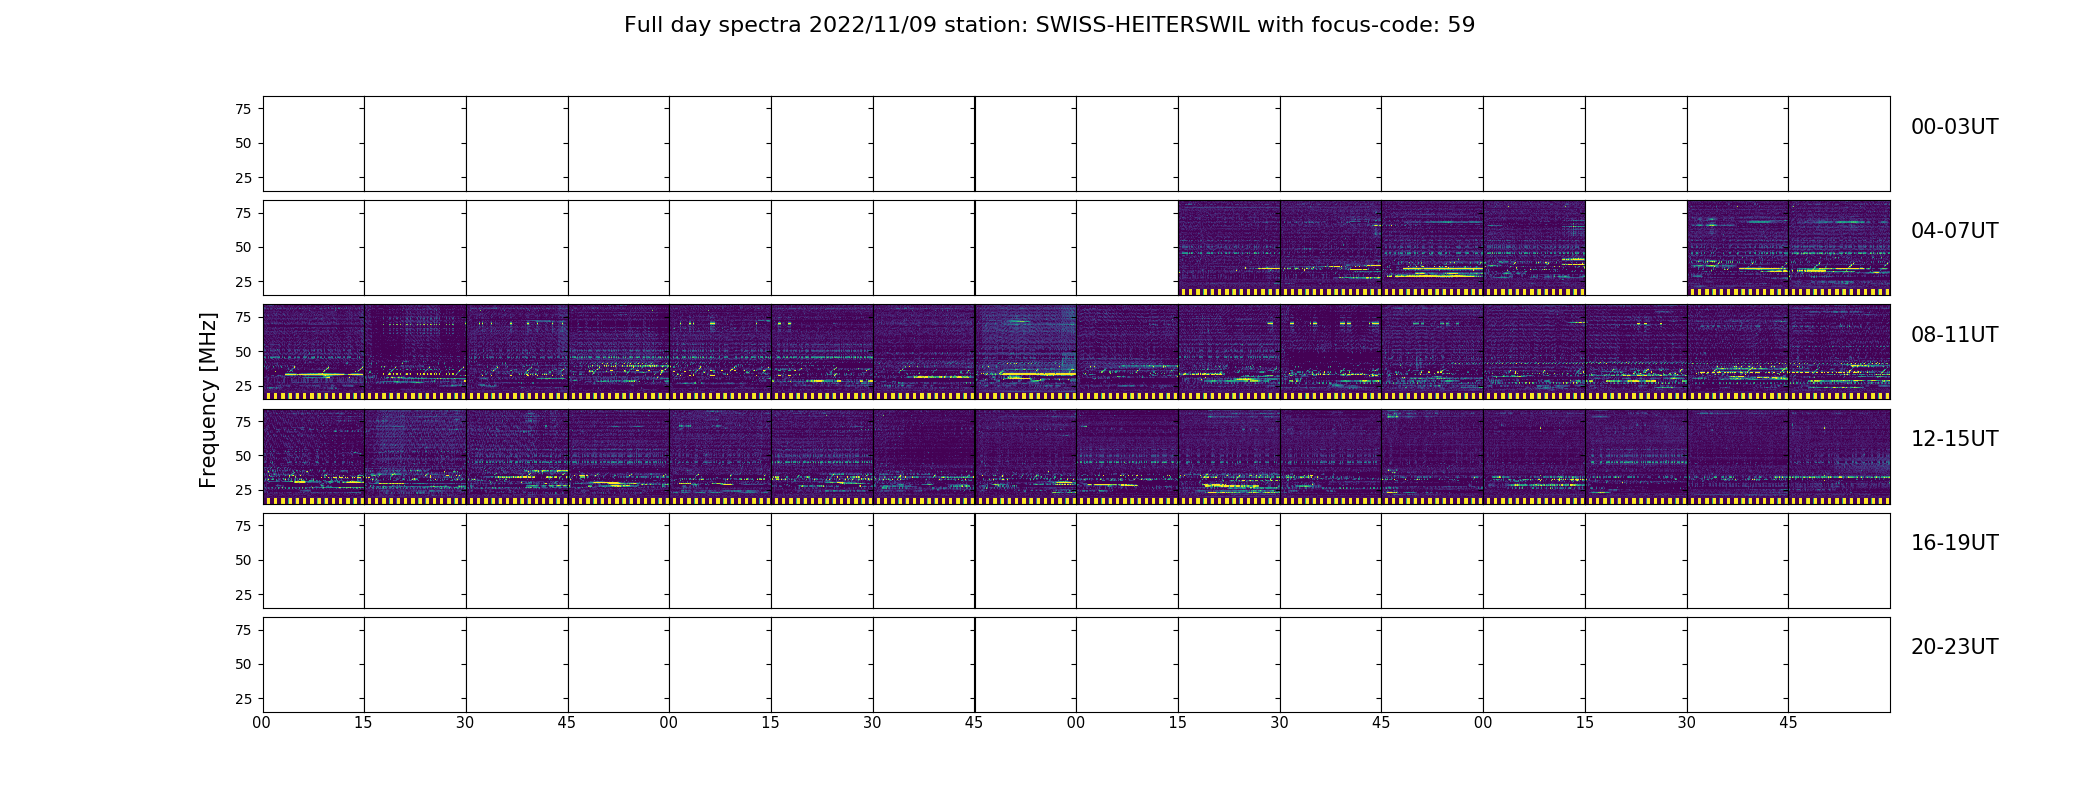The height and width of the screenshot is (800, 2100).
Task: Click the 50 tick label of the 08-11UT row
Action: 243,352
